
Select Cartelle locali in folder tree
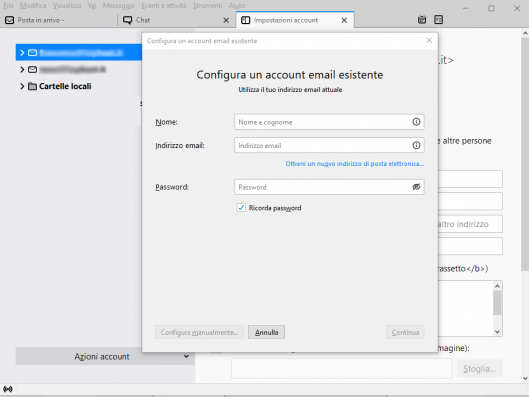click(65, 86)
